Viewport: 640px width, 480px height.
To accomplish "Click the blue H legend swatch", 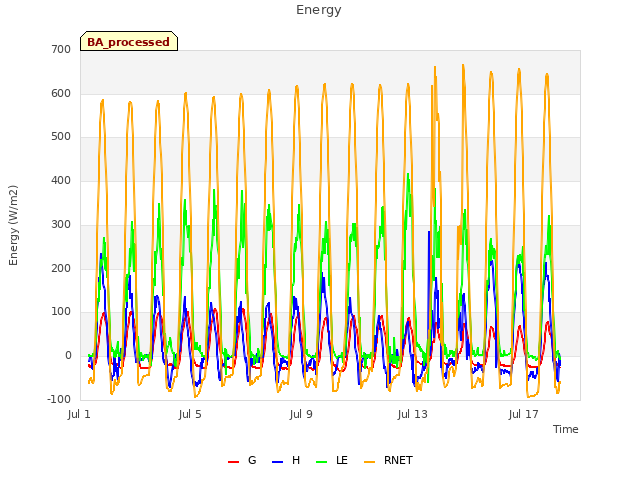I will (x=277, y=462).
